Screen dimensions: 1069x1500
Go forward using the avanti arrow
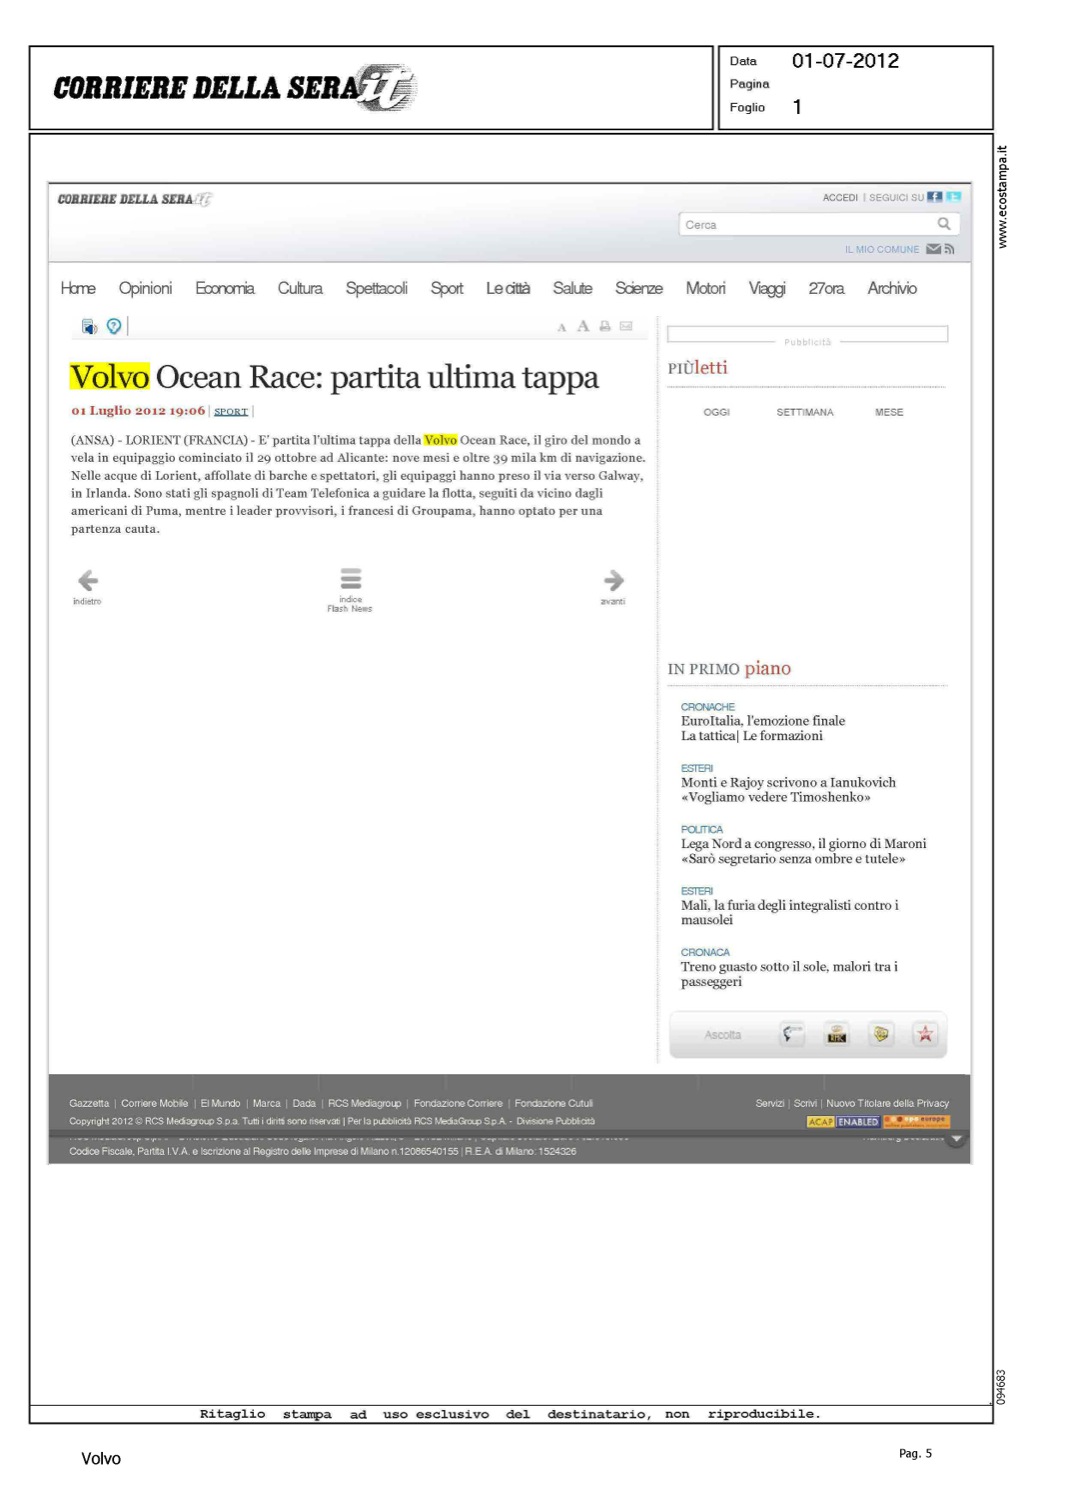click(613, 581)
